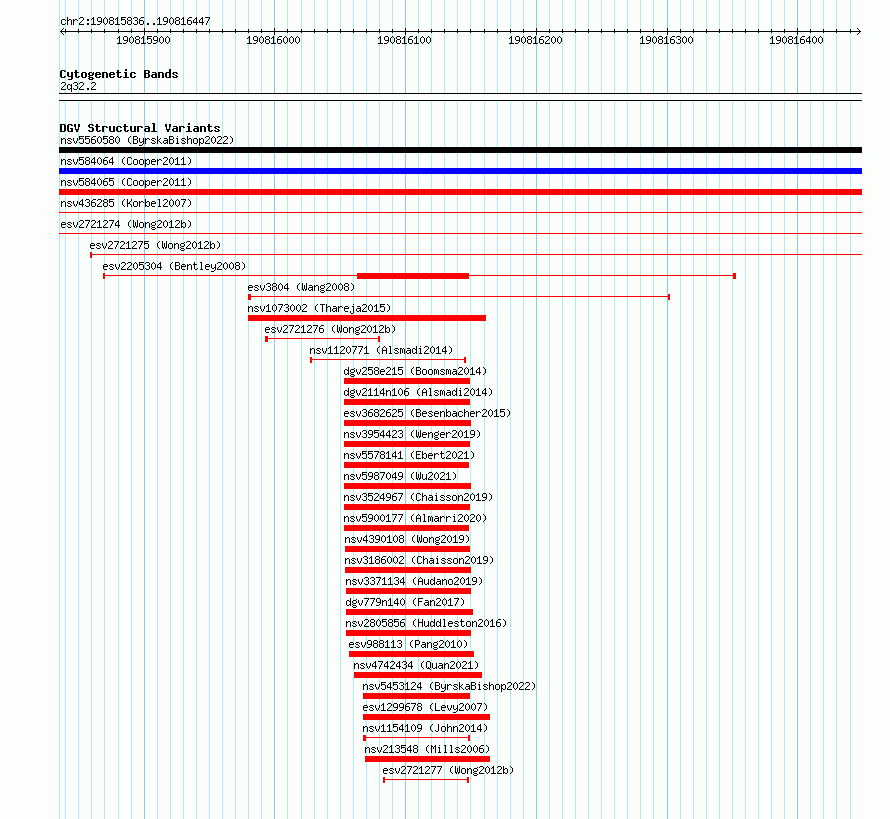The width and height of the screenshot is (890, 819).
Task: Click the nsv213548 red variant bar
Action: (x=427, y=759)
